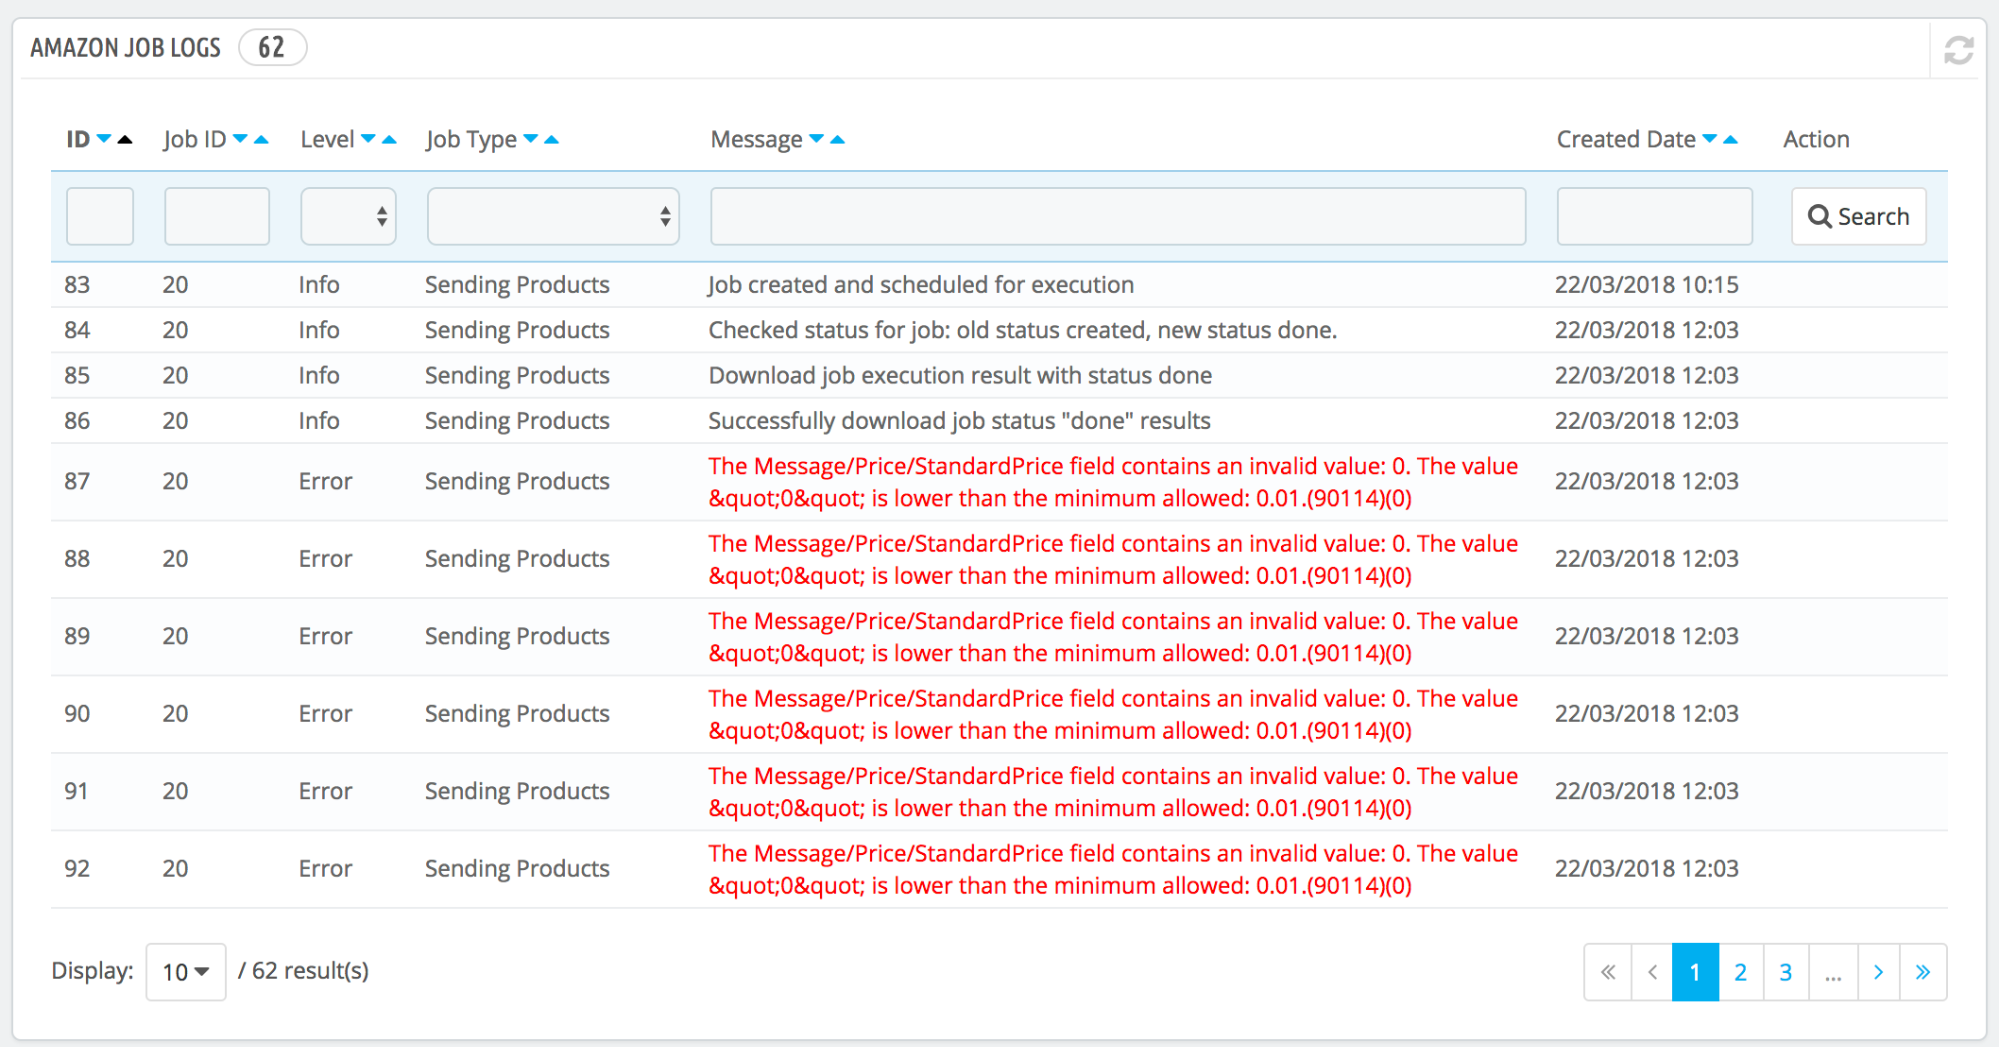Sort Message column descending arrow

coord(817,139)
